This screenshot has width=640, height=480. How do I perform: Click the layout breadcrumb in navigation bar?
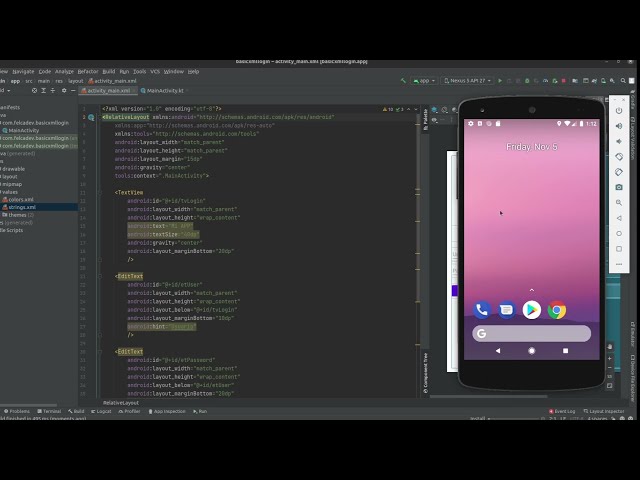click(76, 81)
